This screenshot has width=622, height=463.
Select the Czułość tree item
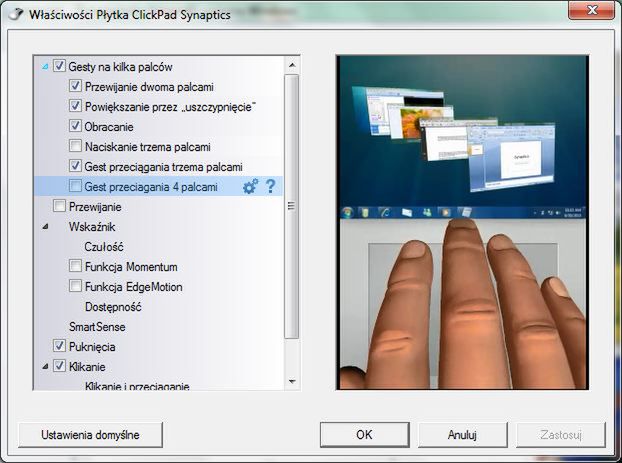tap(104, 247)
